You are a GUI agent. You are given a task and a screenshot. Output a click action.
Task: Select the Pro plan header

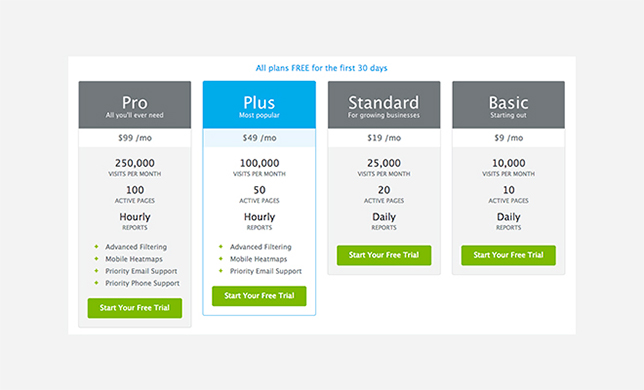[x=135, y=105]
